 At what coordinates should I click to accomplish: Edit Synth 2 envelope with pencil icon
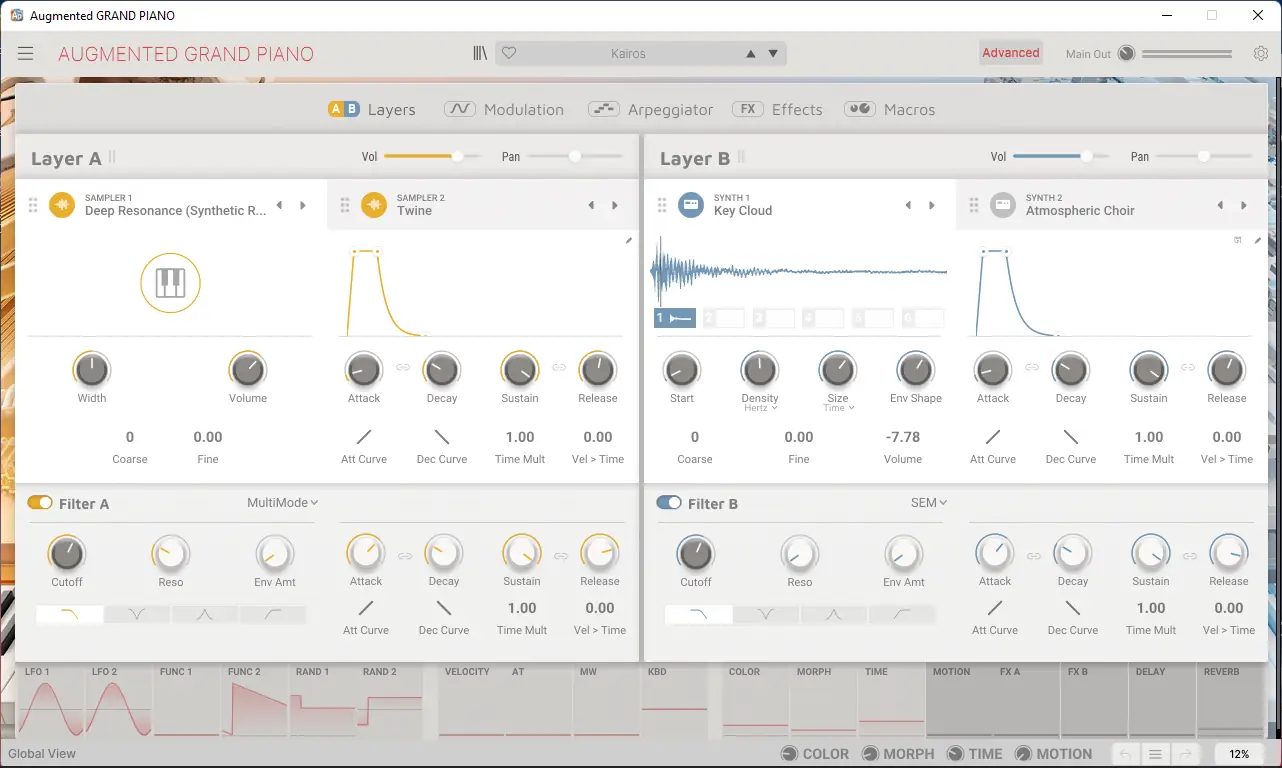[x=1258, y=240]
